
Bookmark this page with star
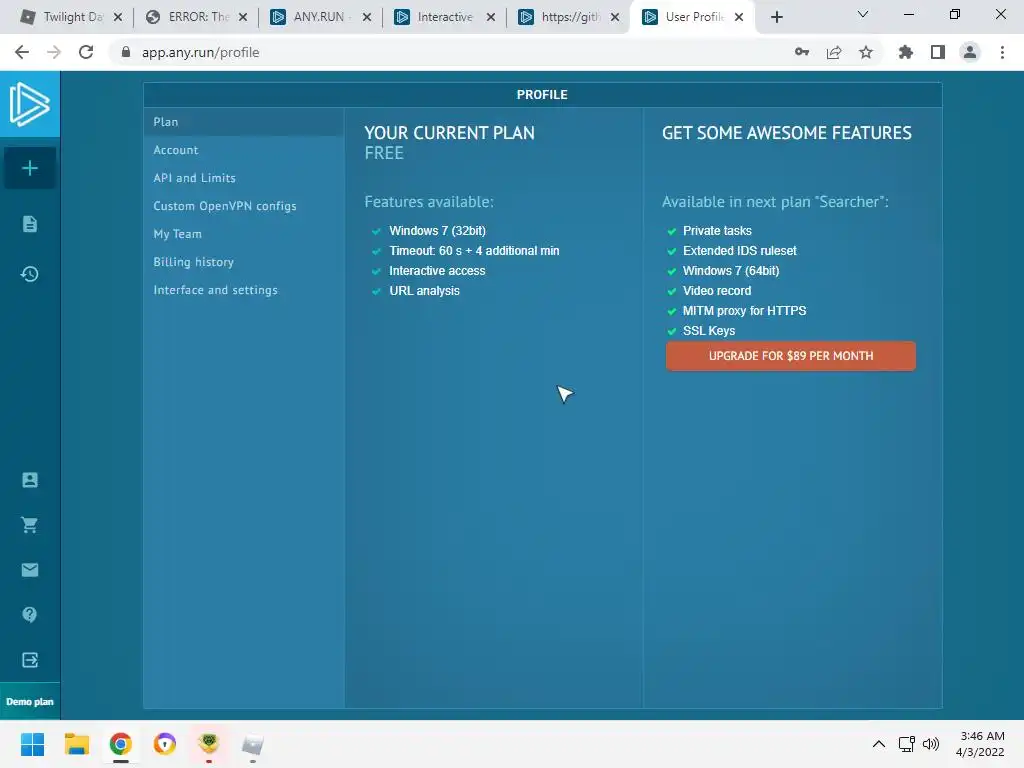(x=866, y=52)
